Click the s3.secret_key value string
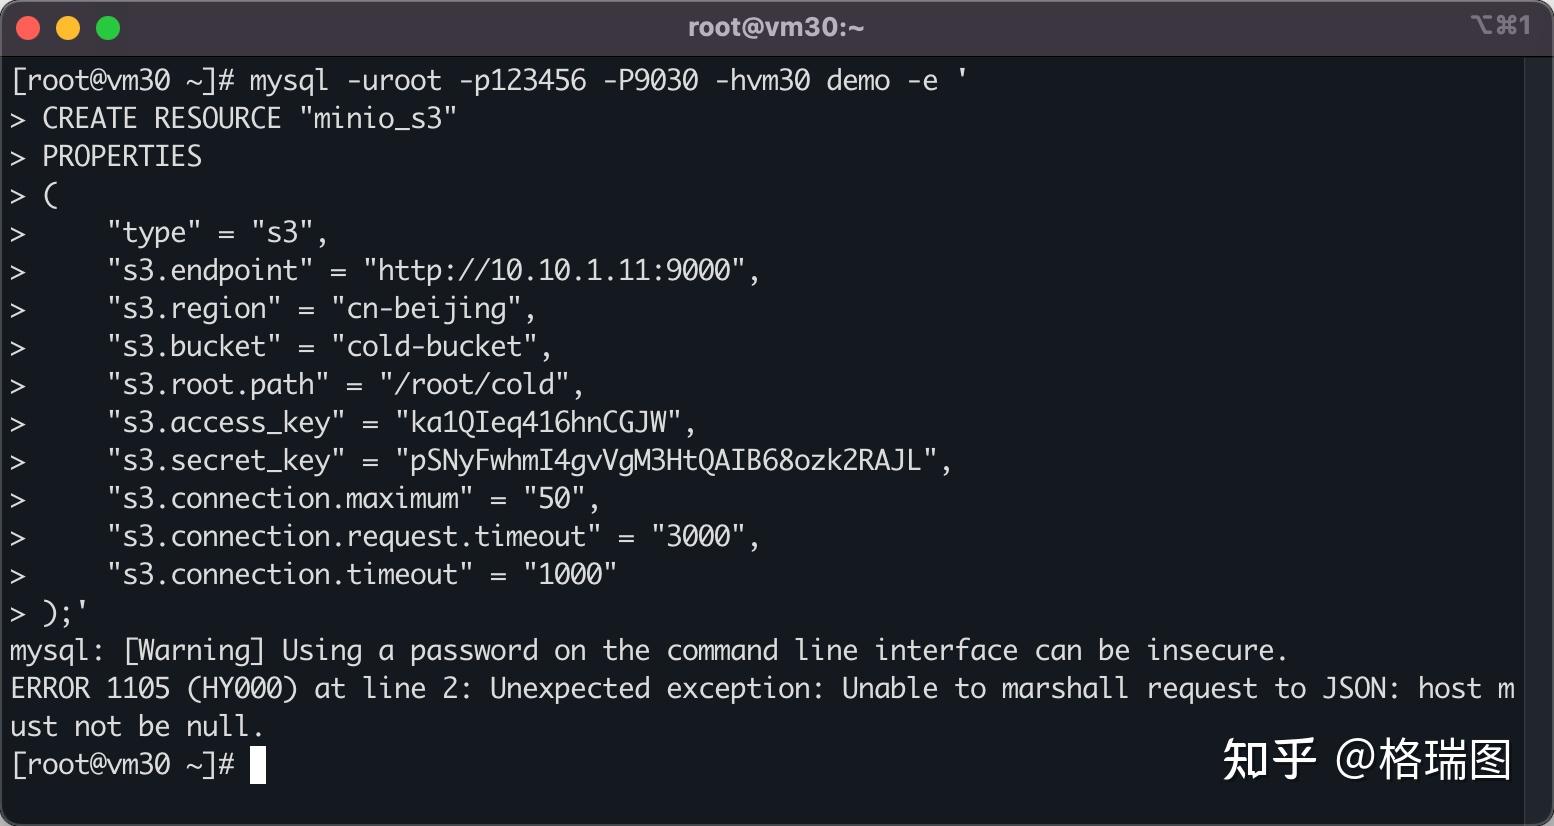 (665, 460)
